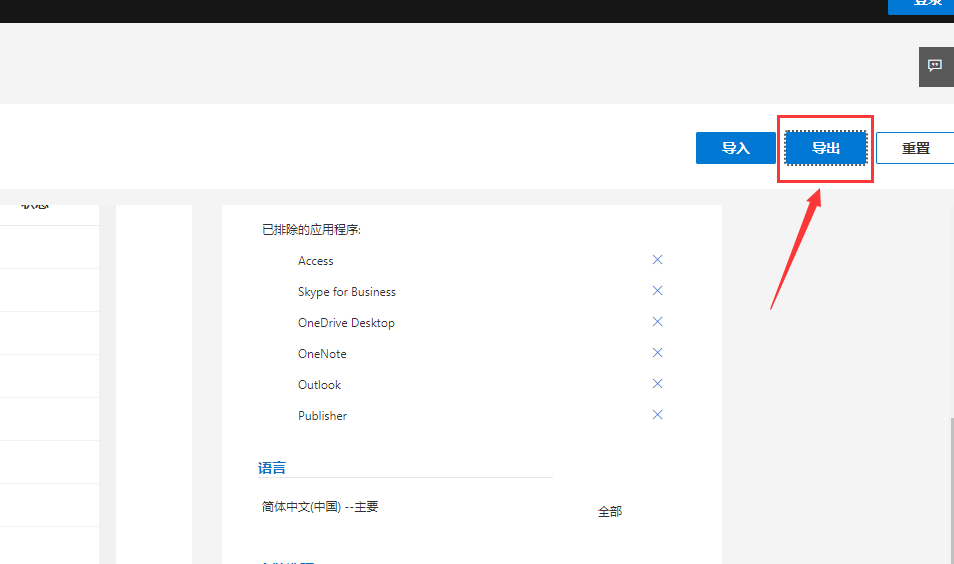The width and height of the screenshot is (954, 564).
Task: Remove OneNote from excluded apps
Action: click(x=657, y=353)
